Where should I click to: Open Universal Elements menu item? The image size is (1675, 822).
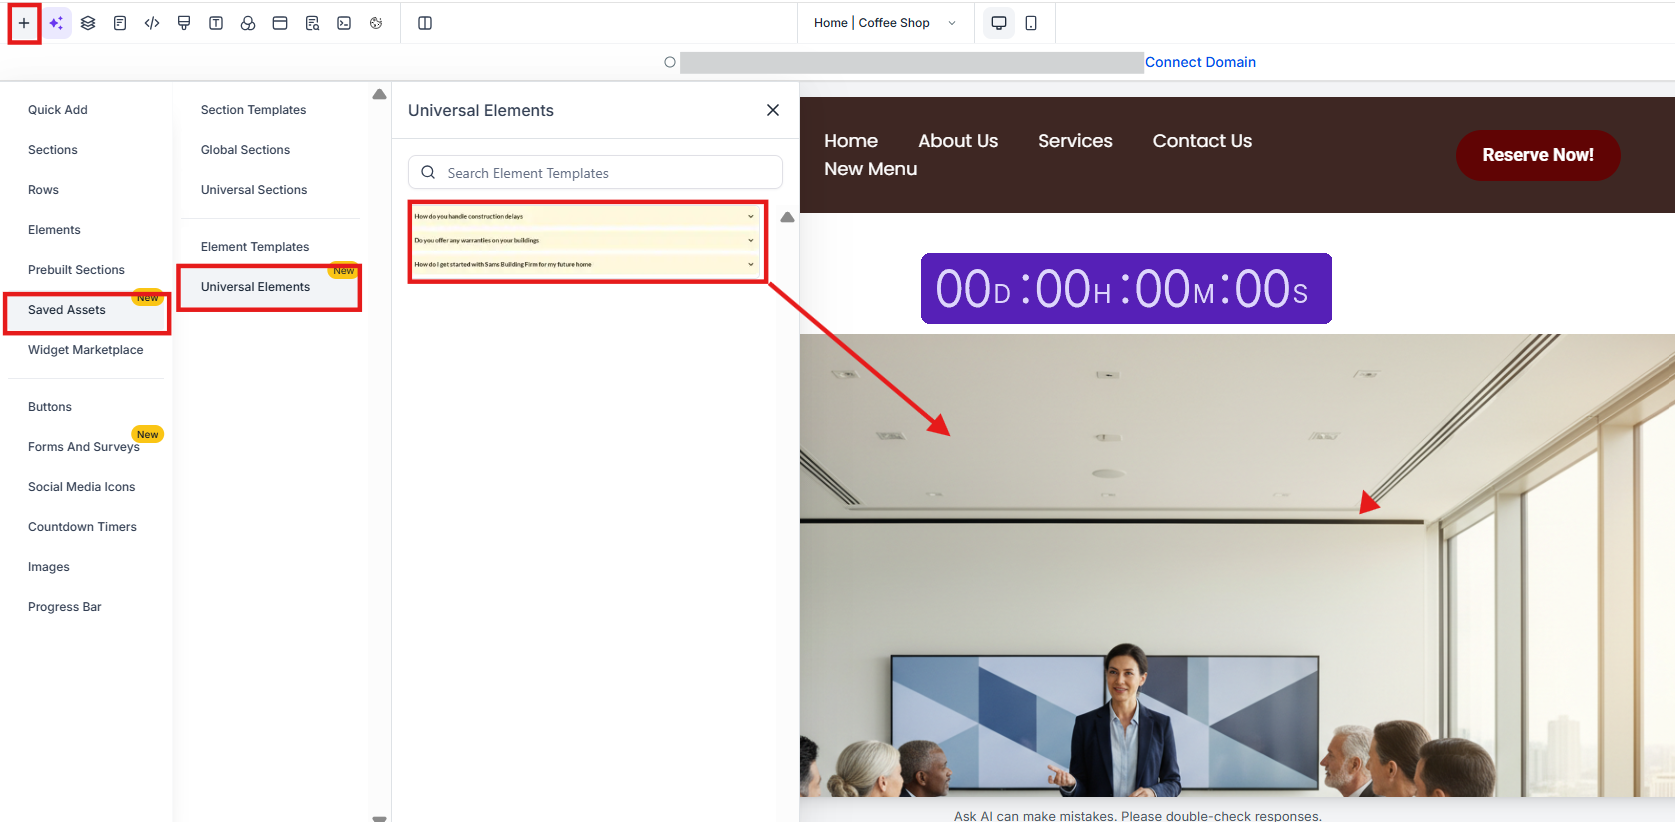[x=256, y=287]
